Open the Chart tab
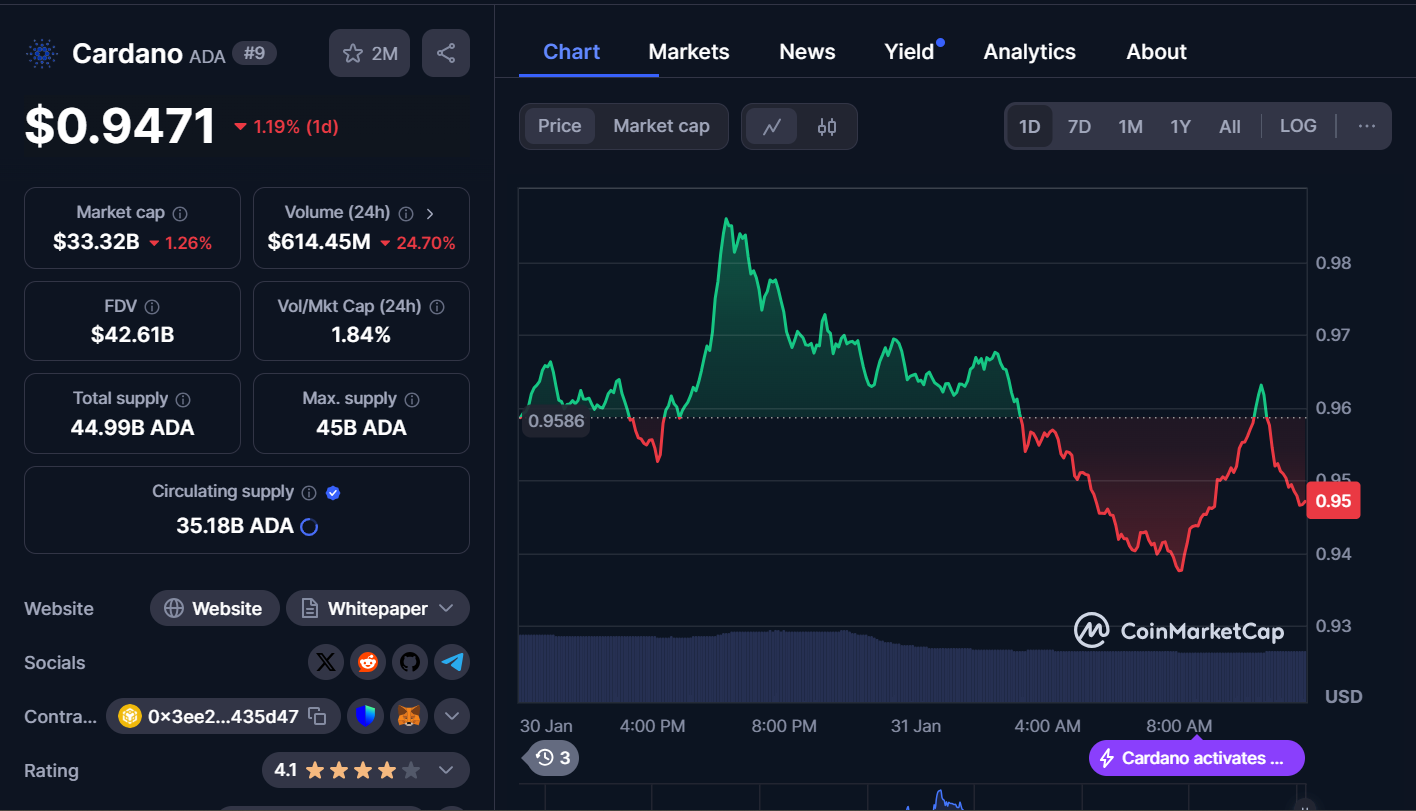1416x811 pixels. [x=571, y=52]
